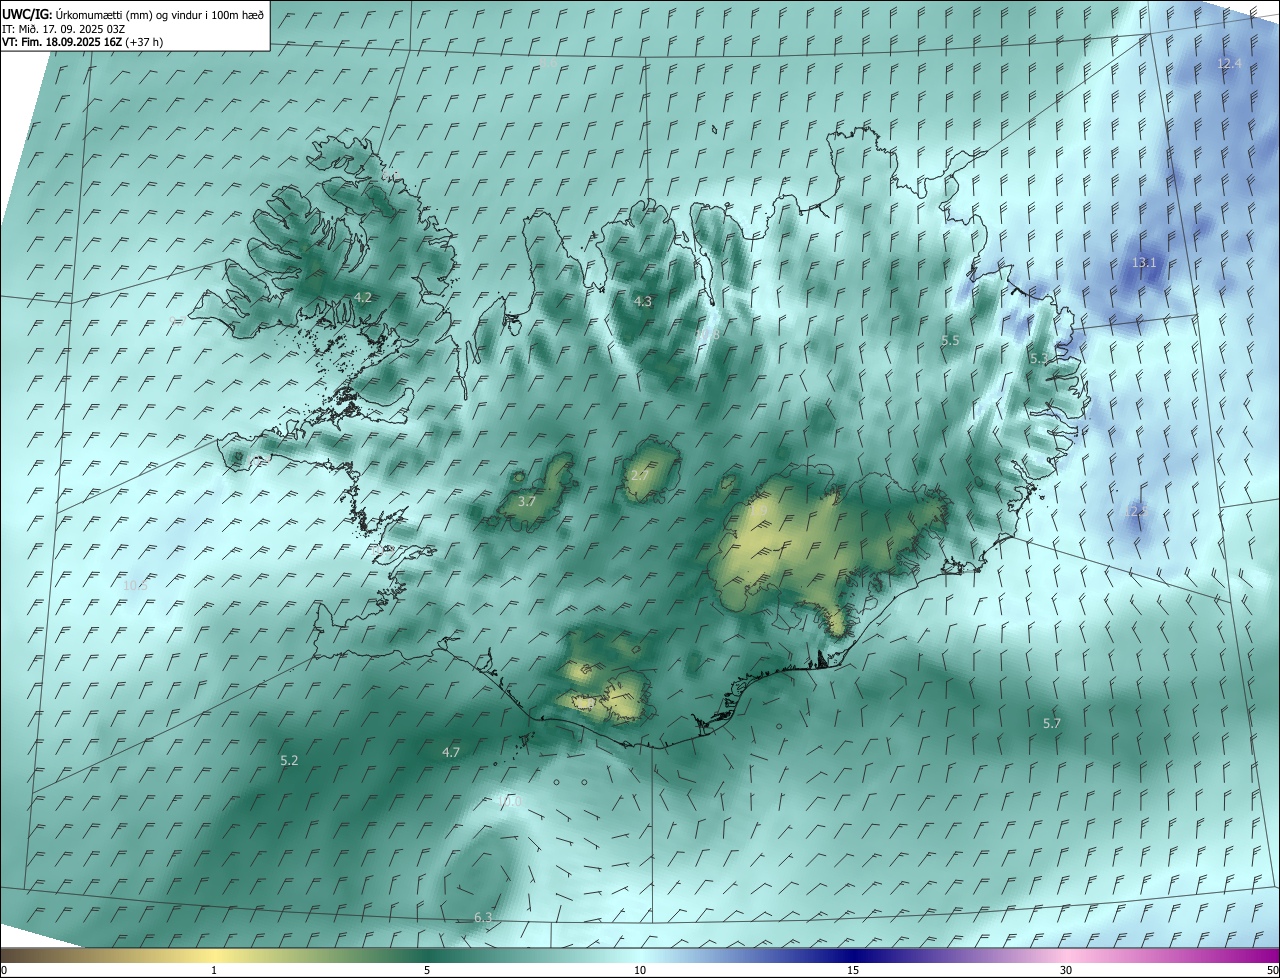Click the 4.7 value label on the map

point(451,752)
